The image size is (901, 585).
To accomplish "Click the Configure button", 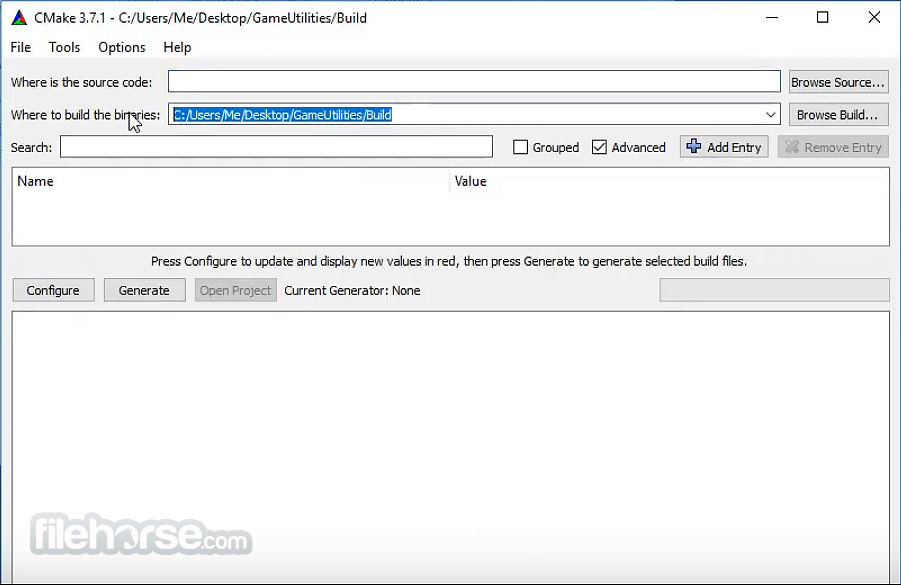I will pos(53,290).
